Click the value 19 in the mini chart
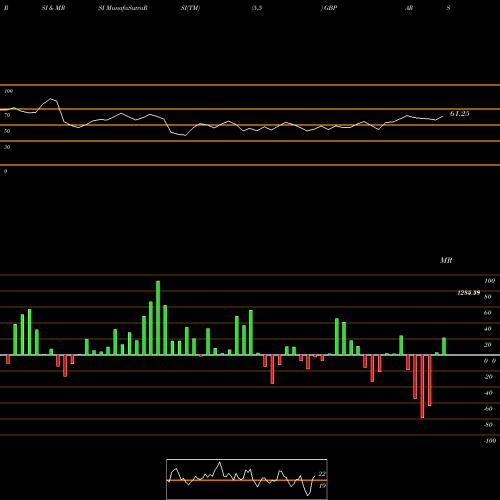The height and width of the screenshot is (500, 500). 322,486
